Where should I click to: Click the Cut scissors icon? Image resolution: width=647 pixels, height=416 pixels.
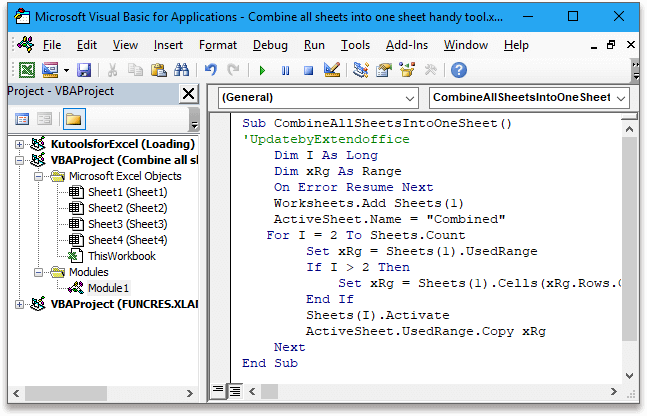coord(112,70)
